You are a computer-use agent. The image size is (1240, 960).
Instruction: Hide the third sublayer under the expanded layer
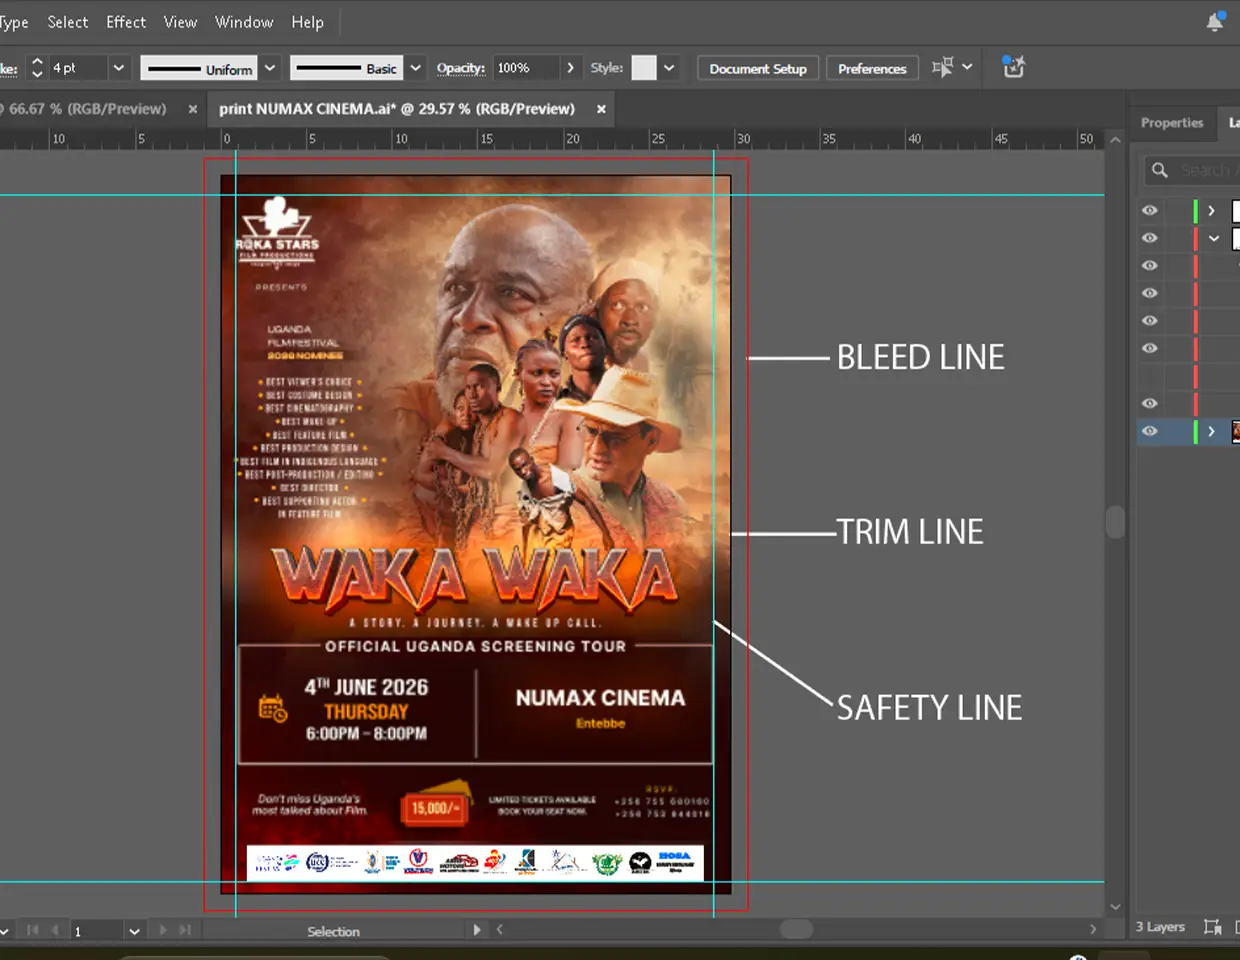[x=1150, y=321]
